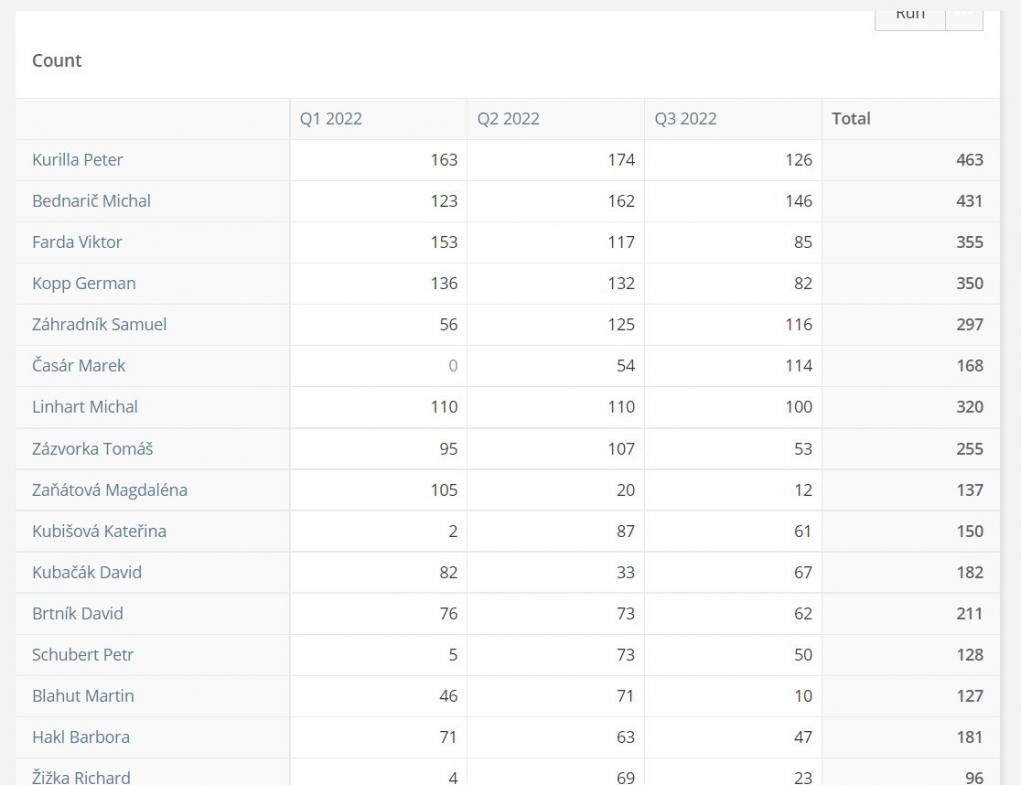This screenshot has height=785, width=1021.
Task: Open Zaňátová Magdaléna link
Action: click(x=109, y=490)
